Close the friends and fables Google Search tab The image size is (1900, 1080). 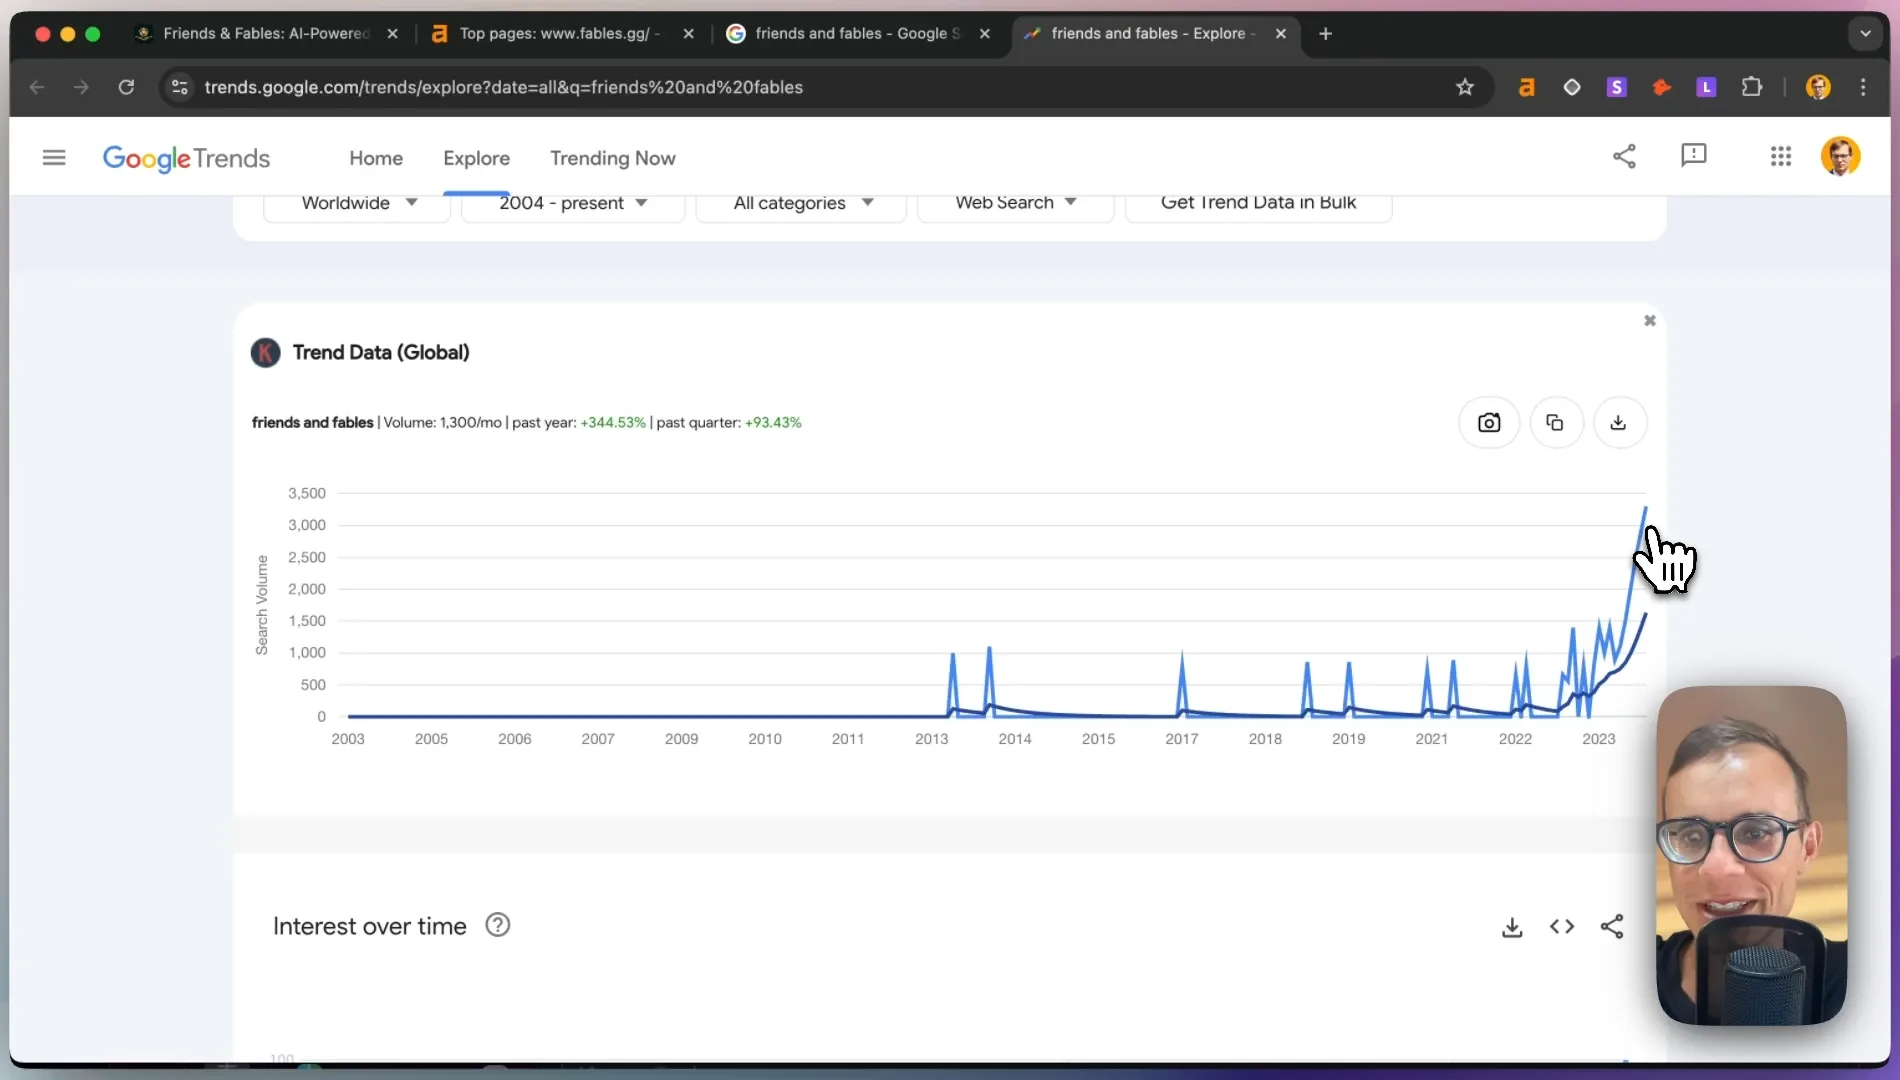985,33
